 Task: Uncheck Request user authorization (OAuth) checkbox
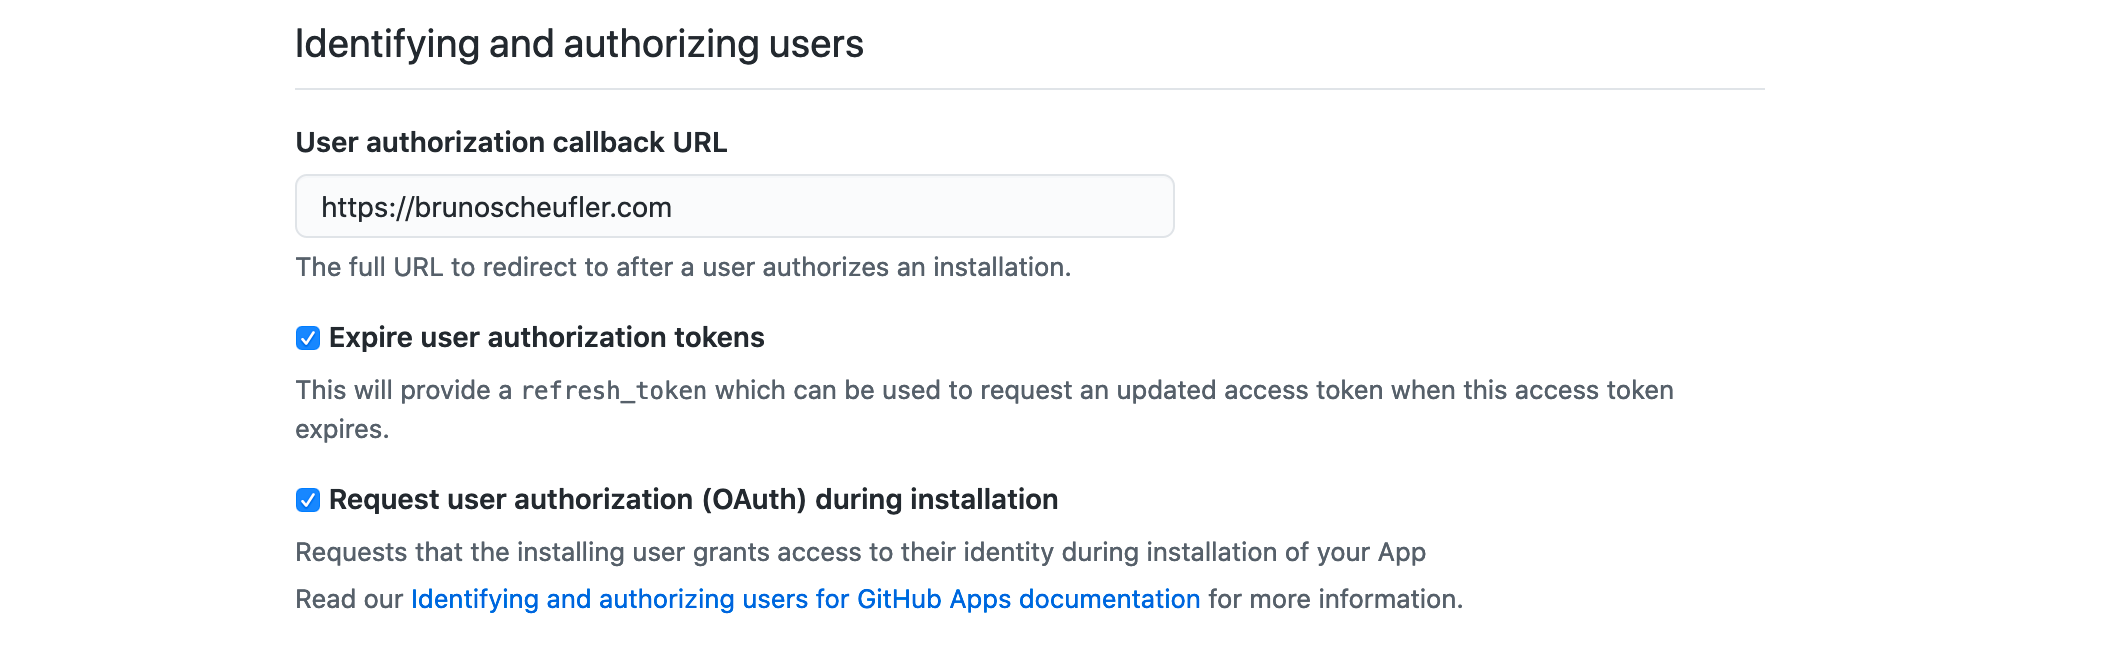(x=308, y=500)
